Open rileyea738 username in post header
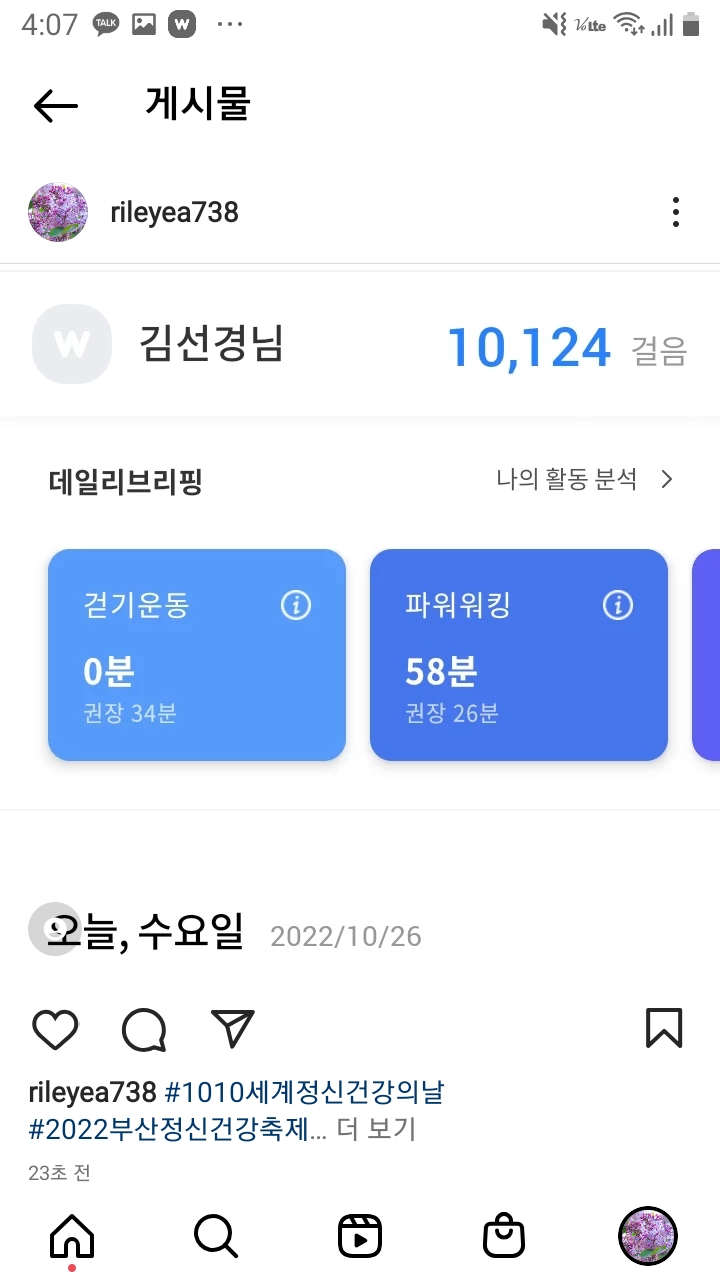 click(174, 212)
